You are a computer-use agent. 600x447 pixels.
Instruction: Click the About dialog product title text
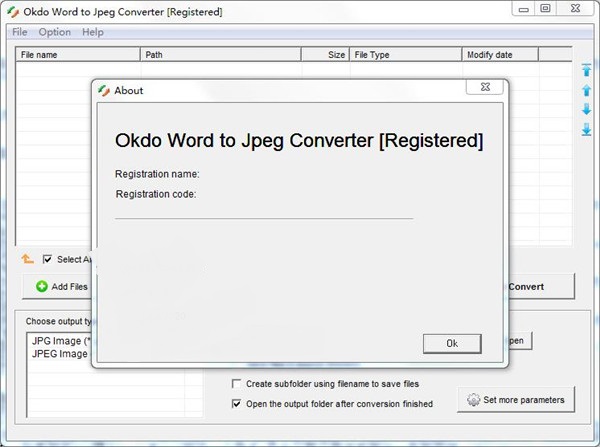pyautogui.click(x=299, y=140)
